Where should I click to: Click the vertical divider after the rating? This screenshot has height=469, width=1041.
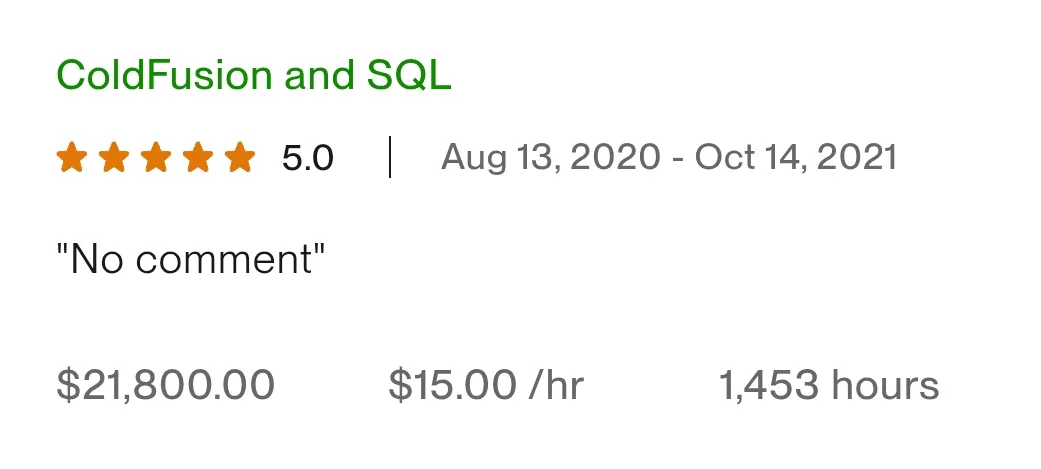click(x=389, y=158)
